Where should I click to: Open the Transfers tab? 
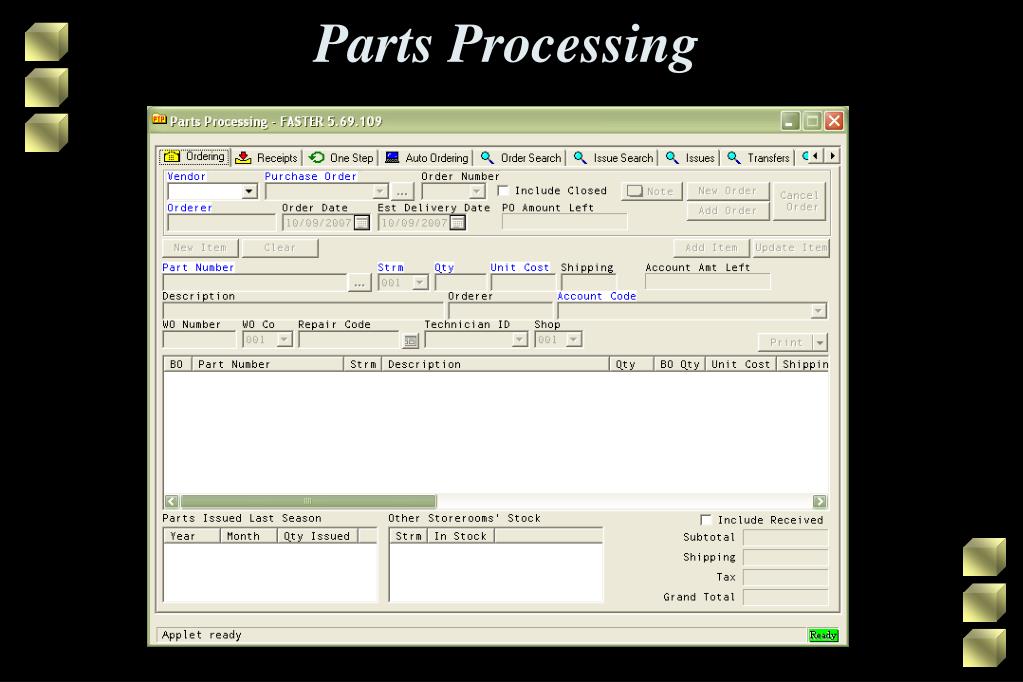[758, 157]
